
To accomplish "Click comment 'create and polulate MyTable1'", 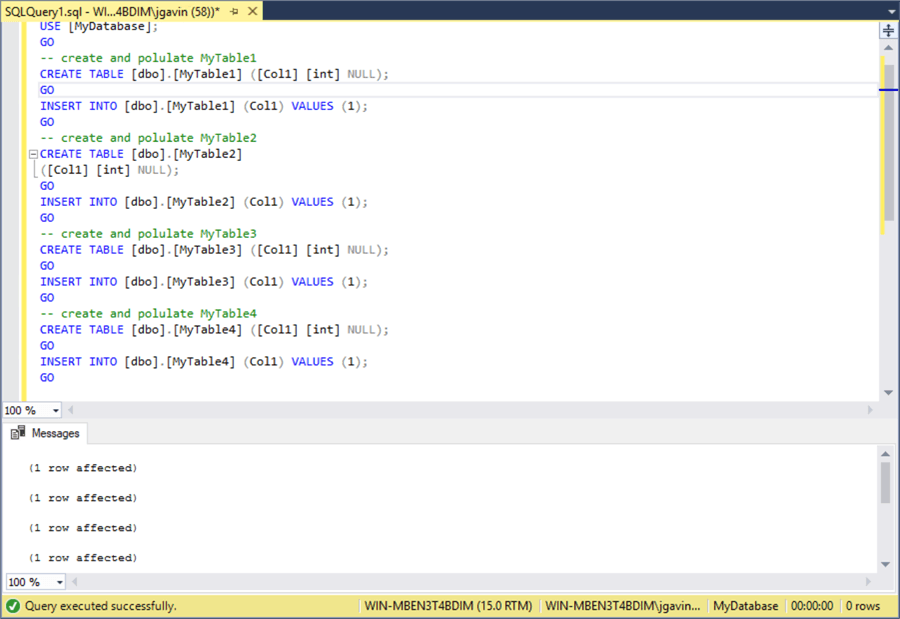I will 159,58.
